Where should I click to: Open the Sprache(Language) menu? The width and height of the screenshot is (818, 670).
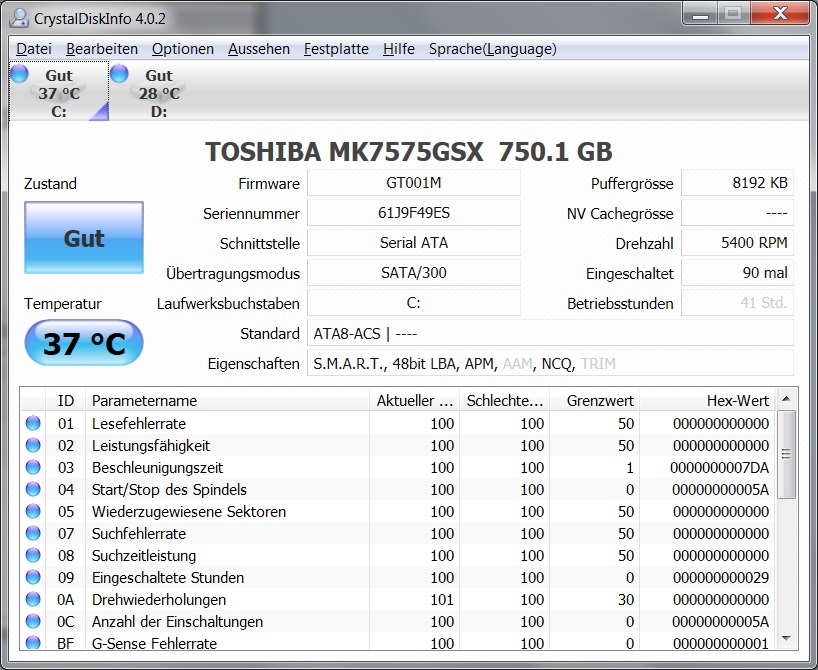click(x=492, y=49)
